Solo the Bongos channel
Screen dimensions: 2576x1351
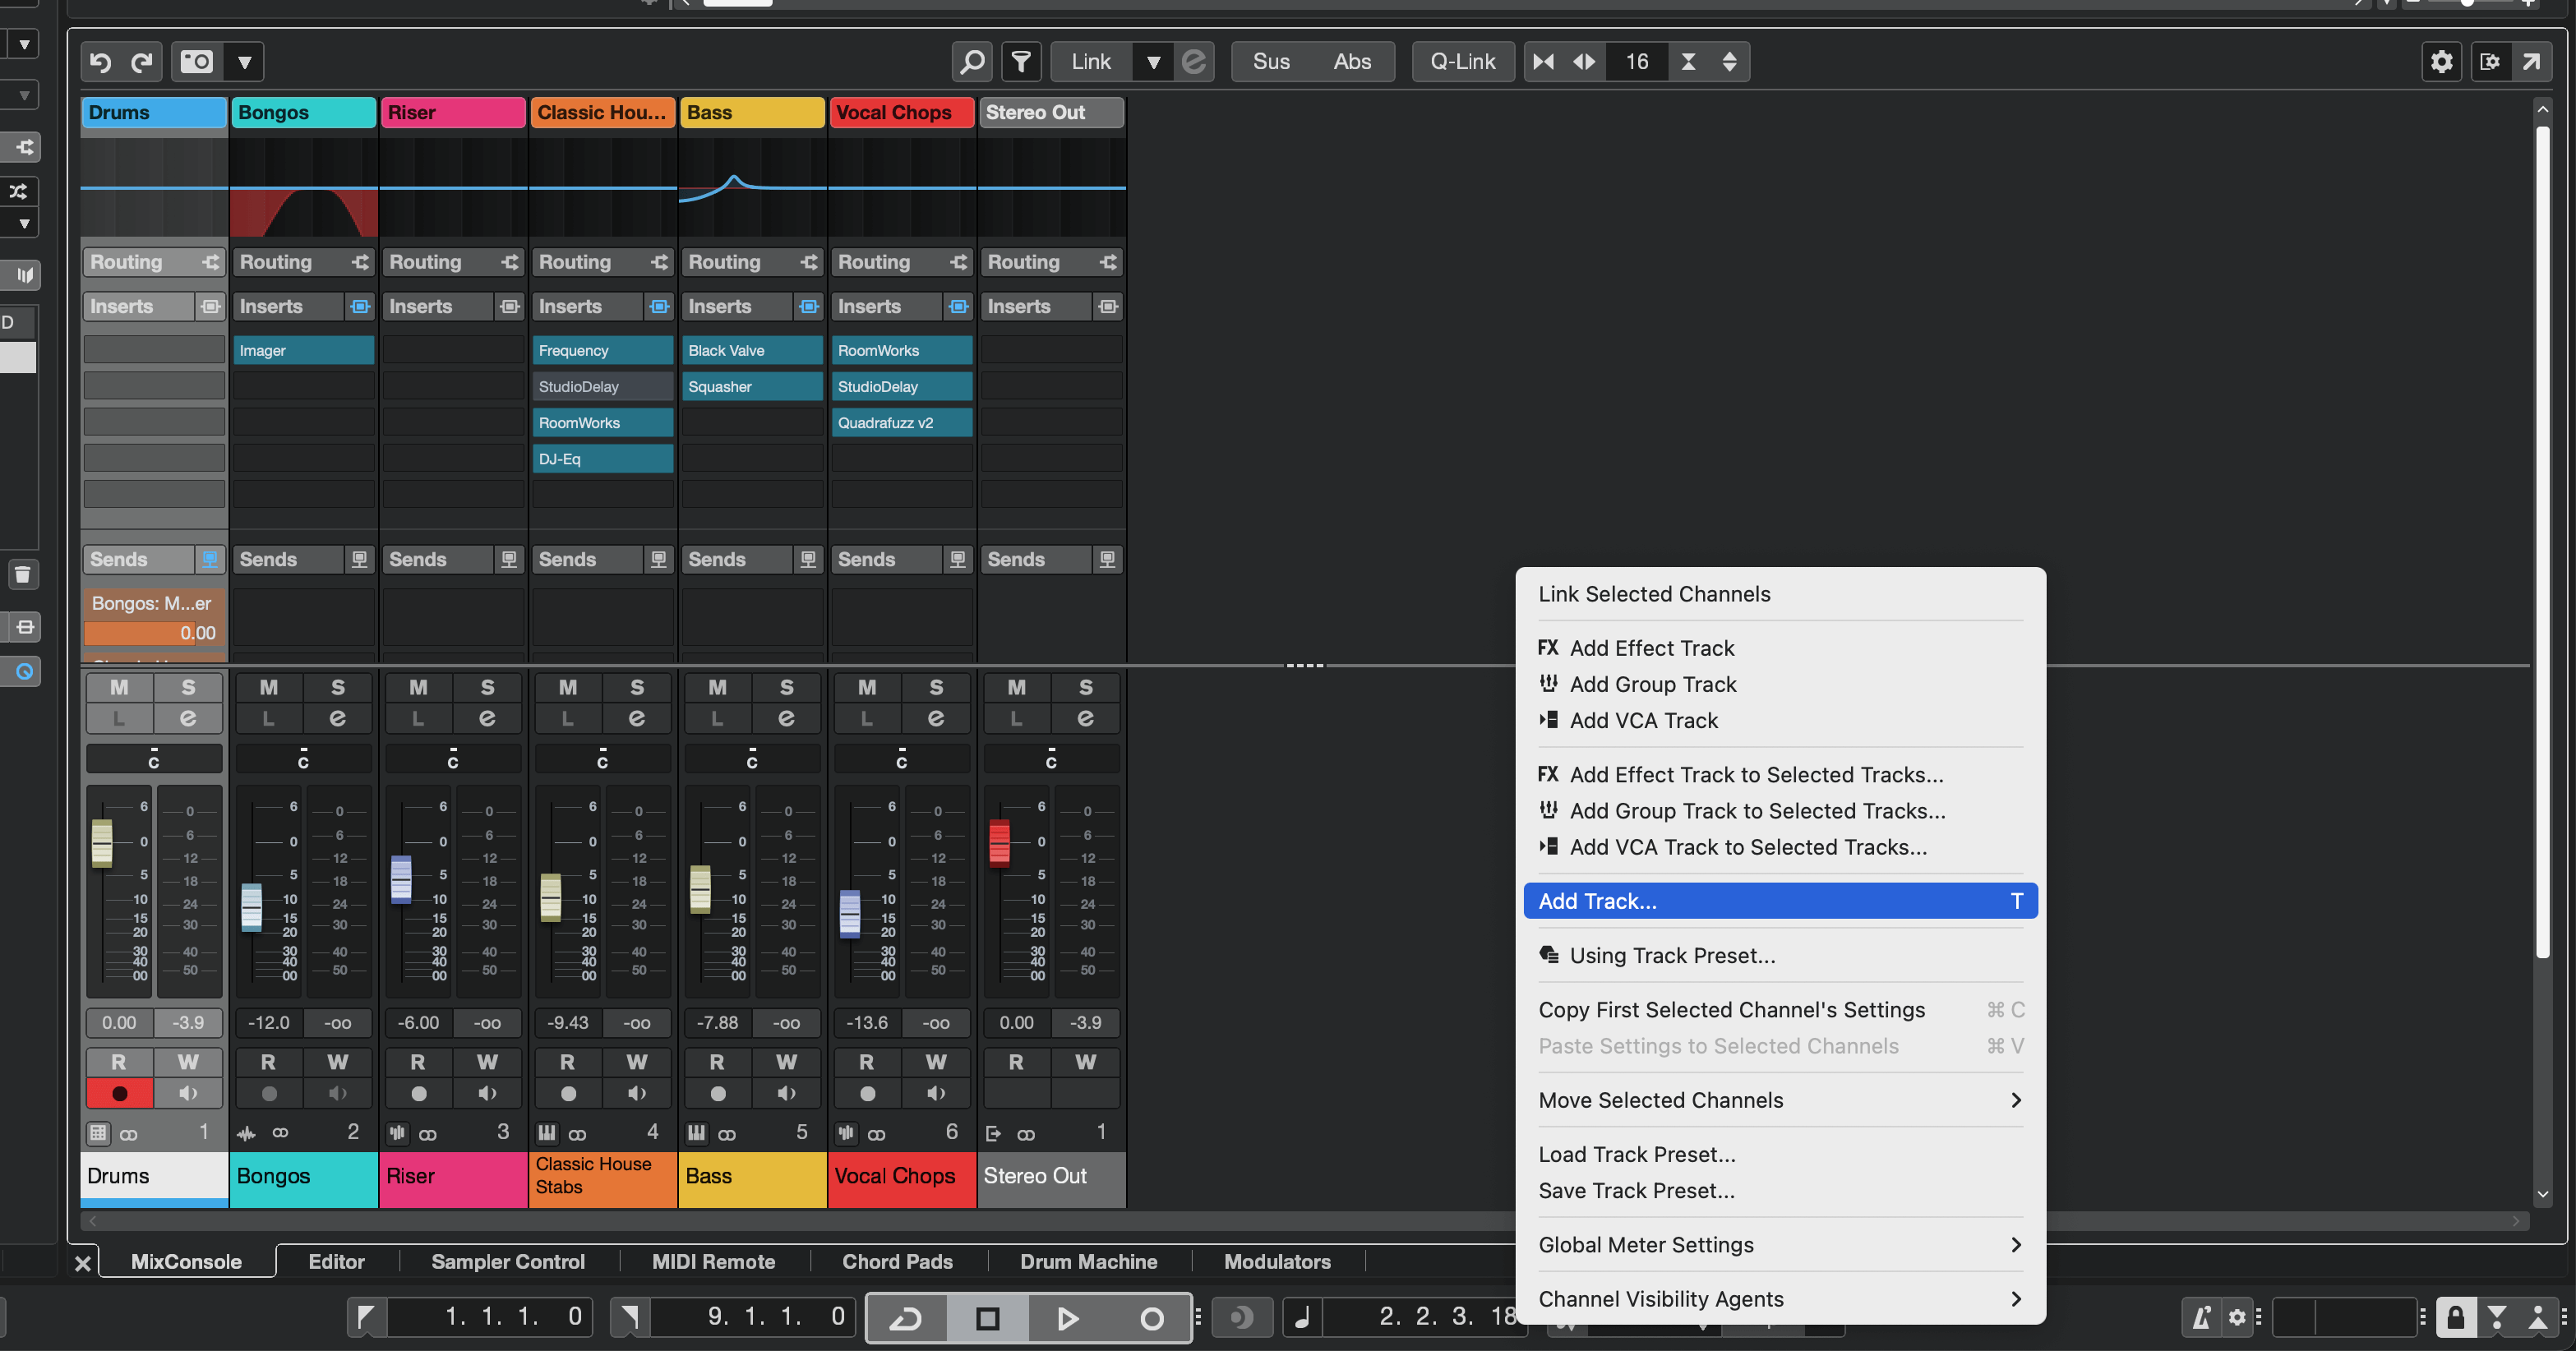click(x=338, y=688)
